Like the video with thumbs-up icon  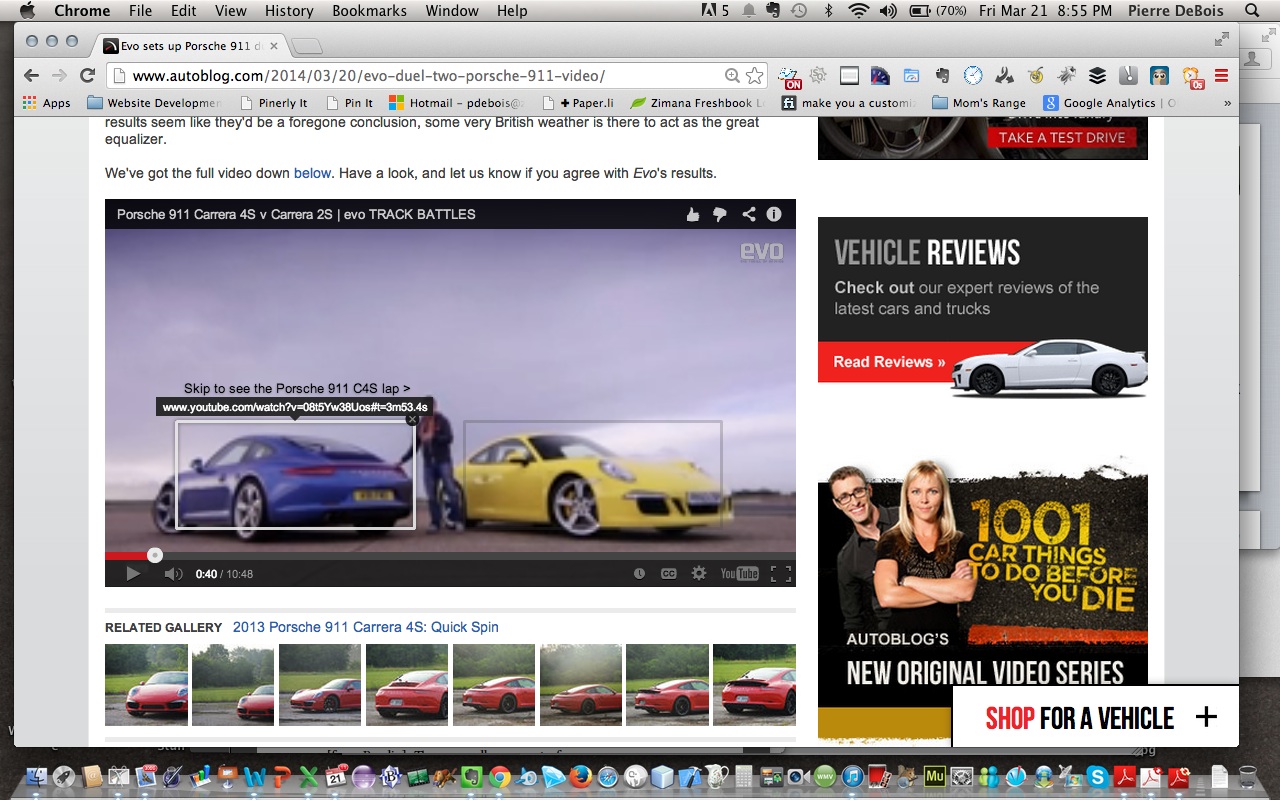click(692, 214)
